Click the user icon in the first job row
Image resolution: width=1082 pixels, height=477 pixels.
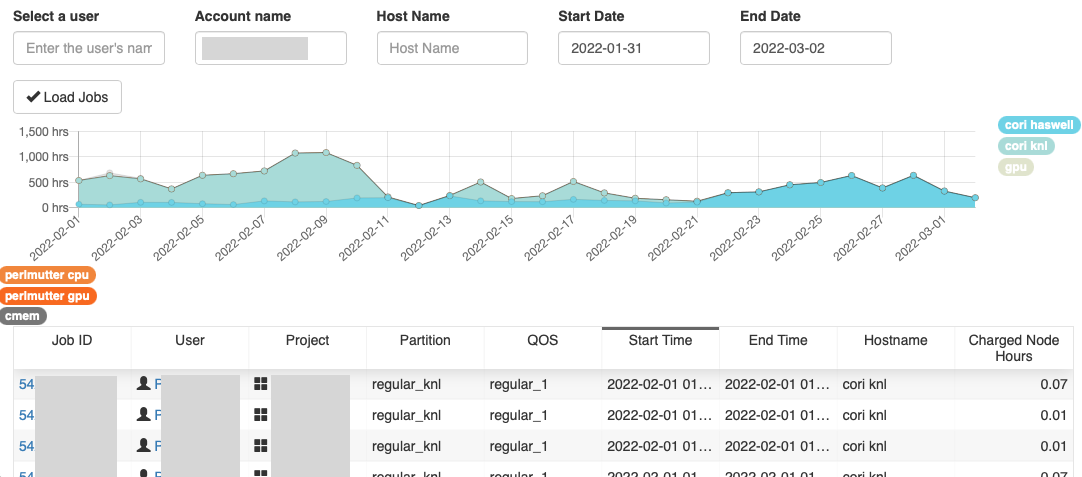pos(144,383)
